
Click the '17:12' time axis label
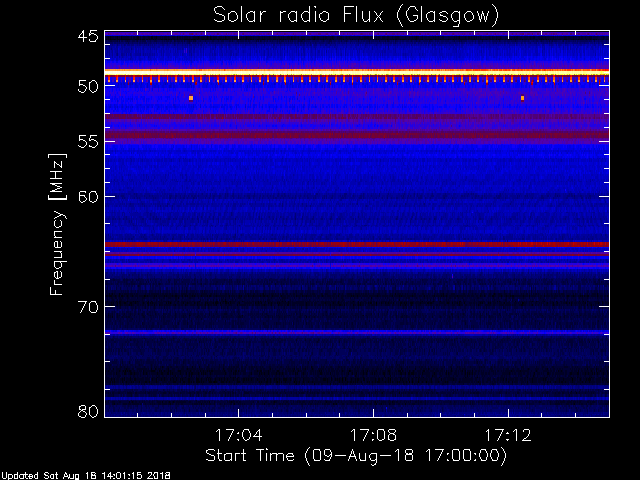point(508,435)
